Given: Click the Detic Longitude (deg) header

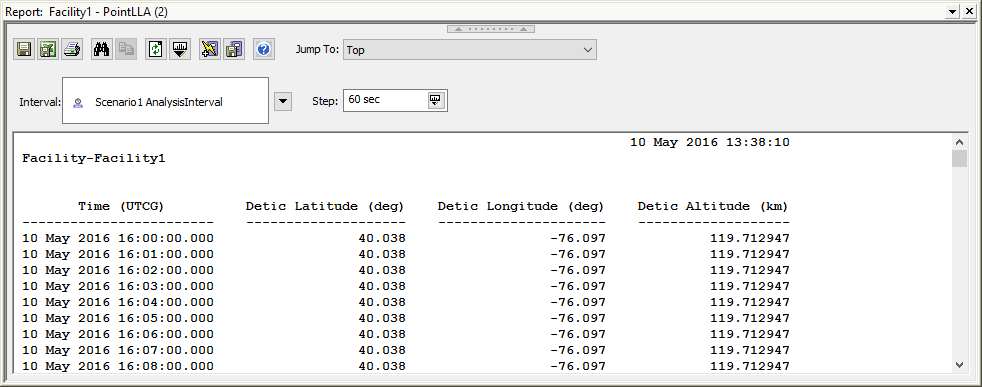Looking at the screenshot, I should tap(521, 206).
